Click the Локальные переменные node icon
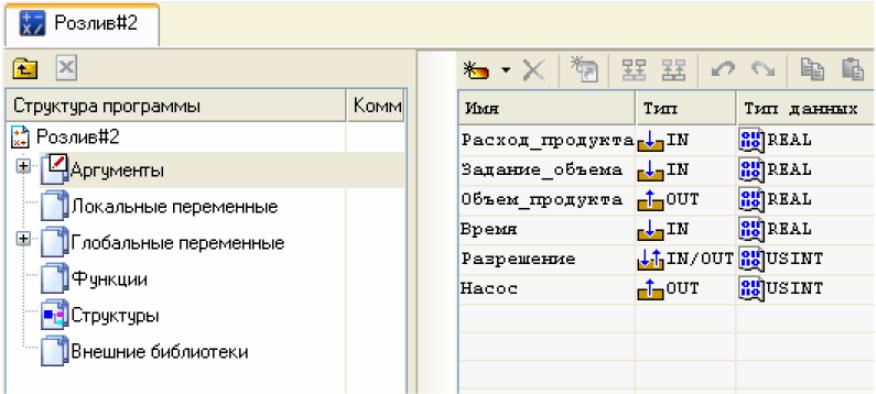This screenshot has width=876, height=394. point(55,206)
